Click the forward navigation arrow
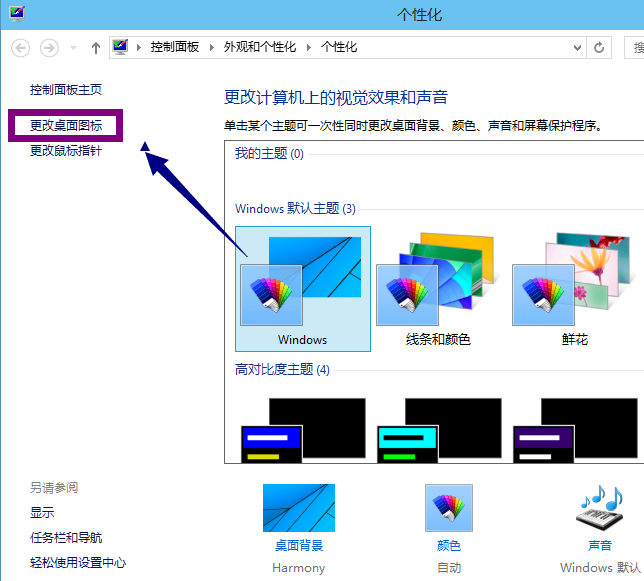 49,47
